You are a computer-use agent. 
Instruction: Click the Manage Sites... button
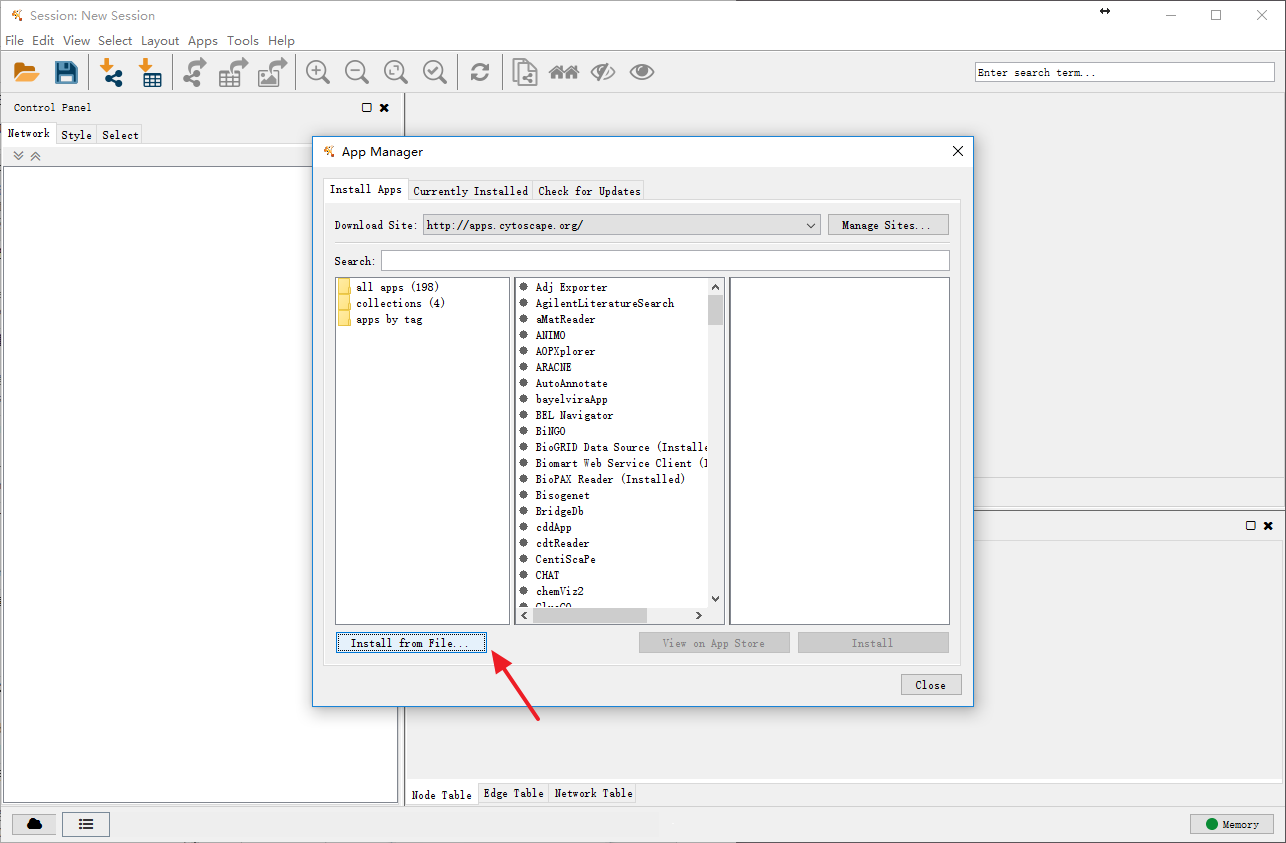click(888, 225)
